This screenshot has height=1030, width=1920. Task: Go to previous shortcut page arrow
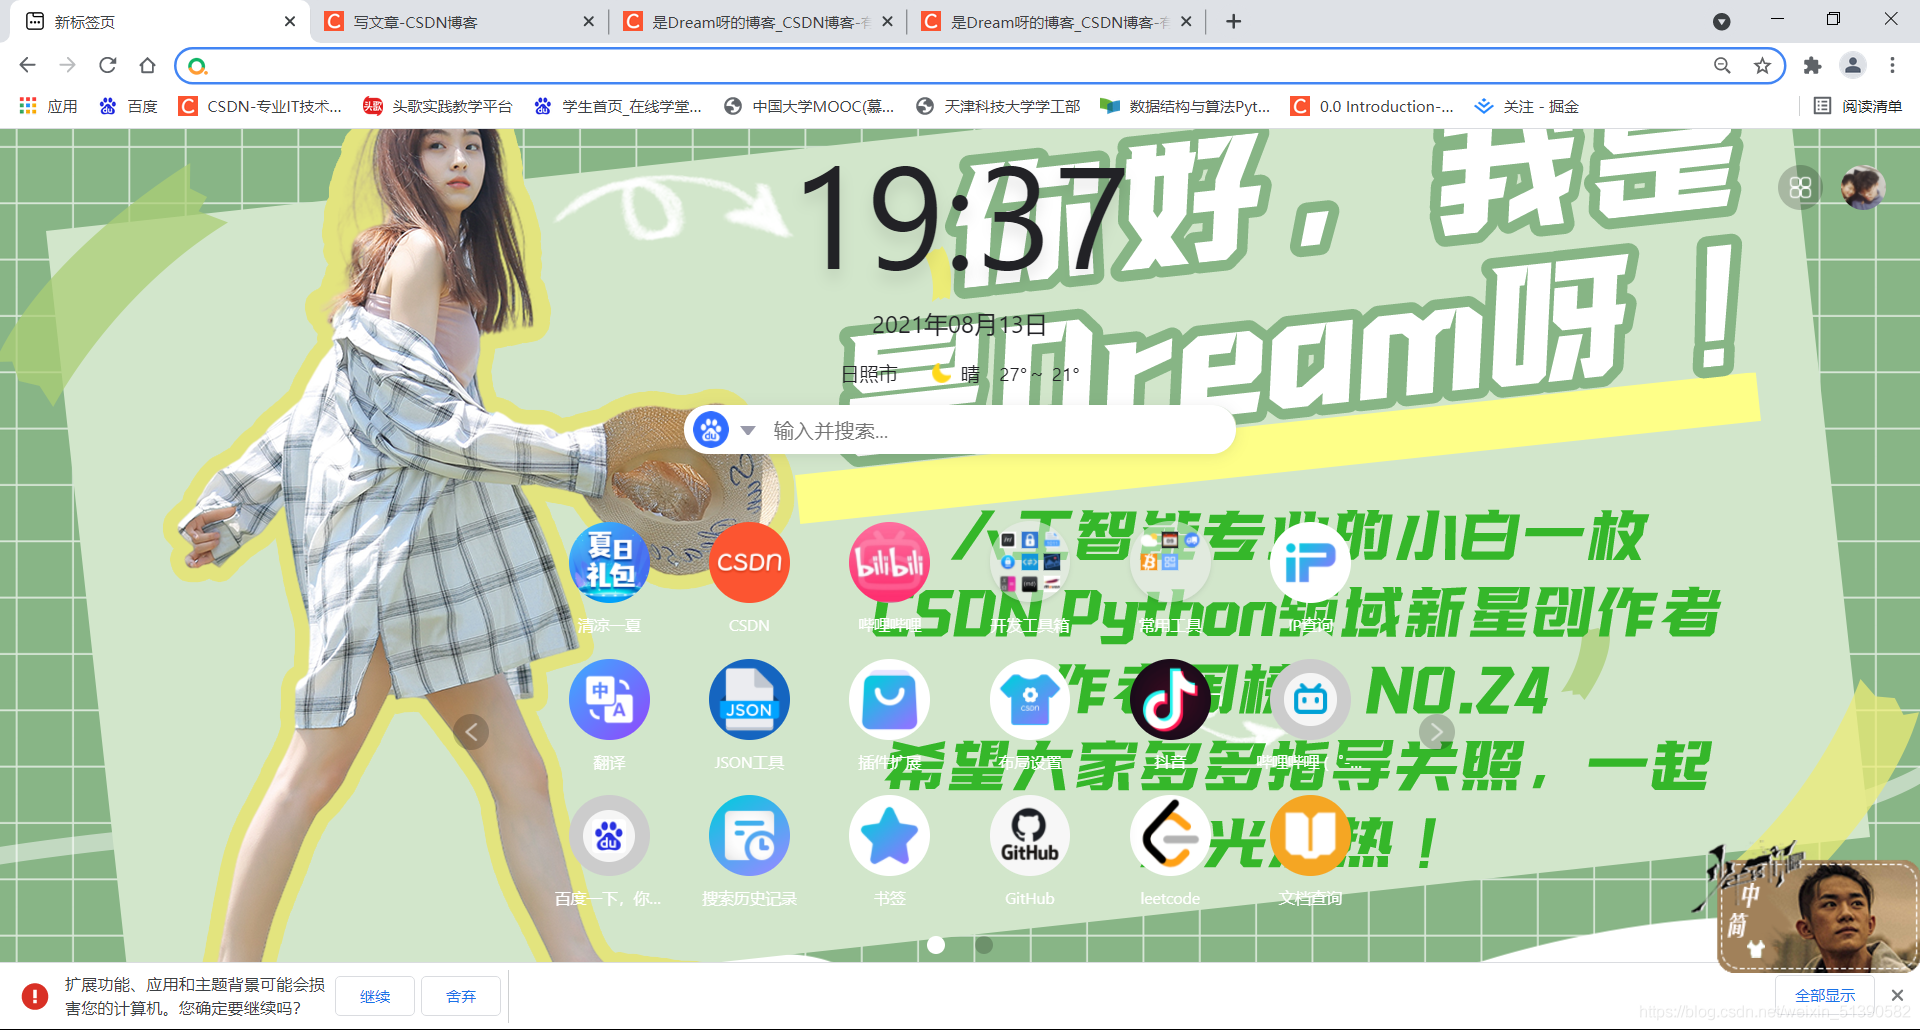pos(471,732)
